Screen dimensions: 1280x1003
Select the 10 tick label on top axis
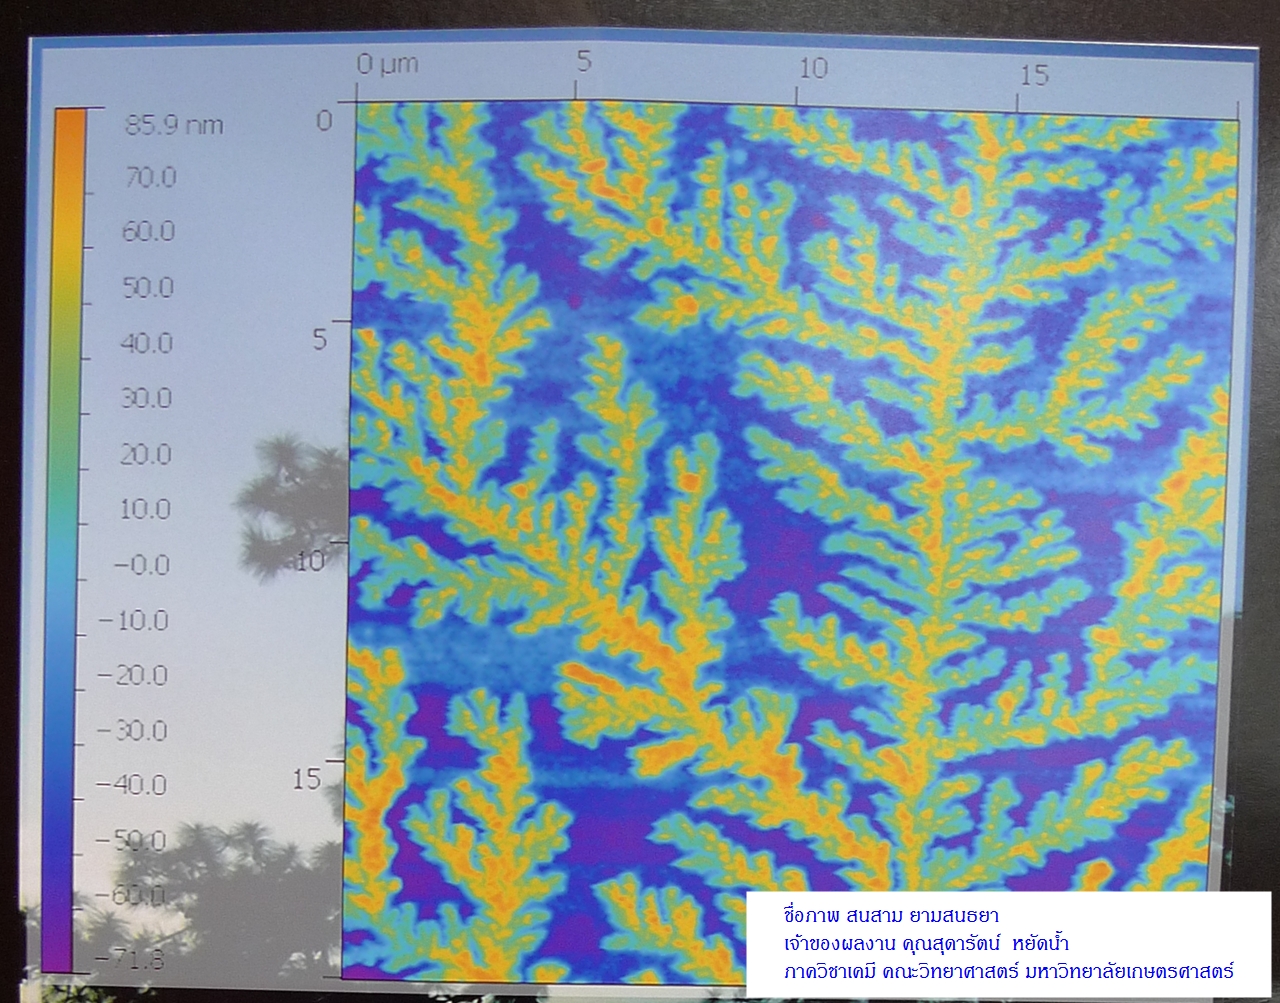(813, 68)
